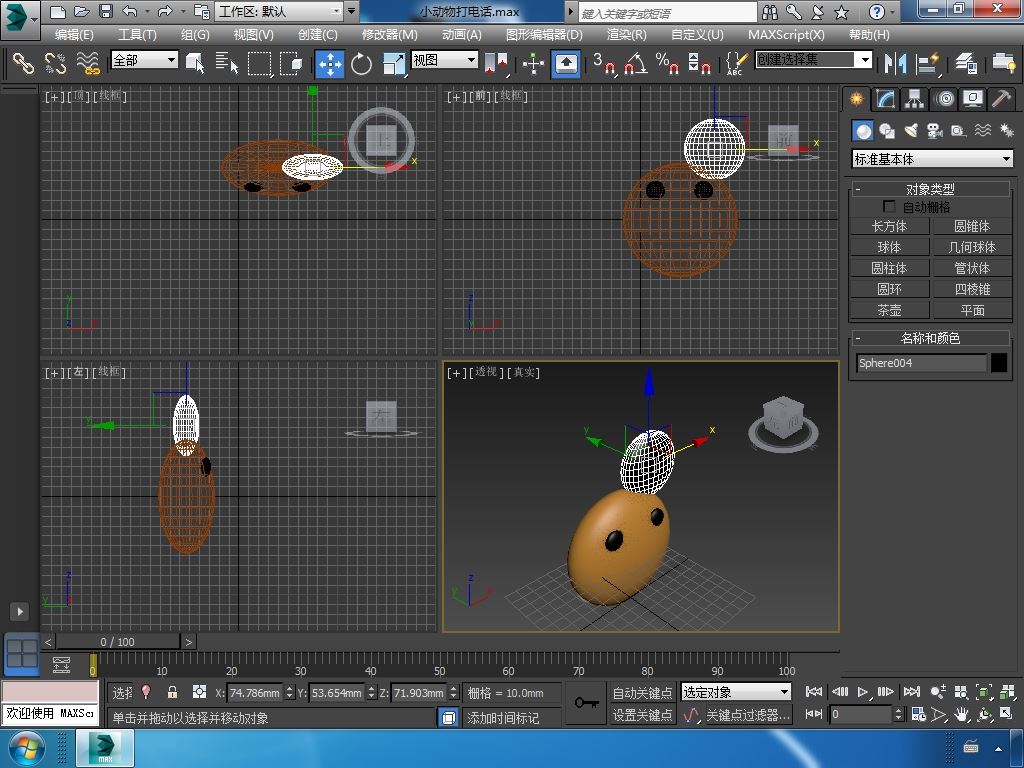This screenshot has height=768, width=1024.
Task: Click the black object color swatch
Action: coord(999,363)
